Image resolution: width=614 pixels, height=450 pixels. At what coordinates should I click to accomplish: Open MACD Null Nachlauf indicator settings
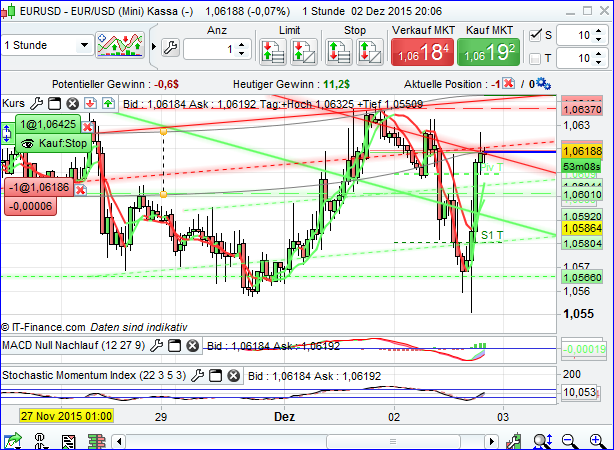157,345
